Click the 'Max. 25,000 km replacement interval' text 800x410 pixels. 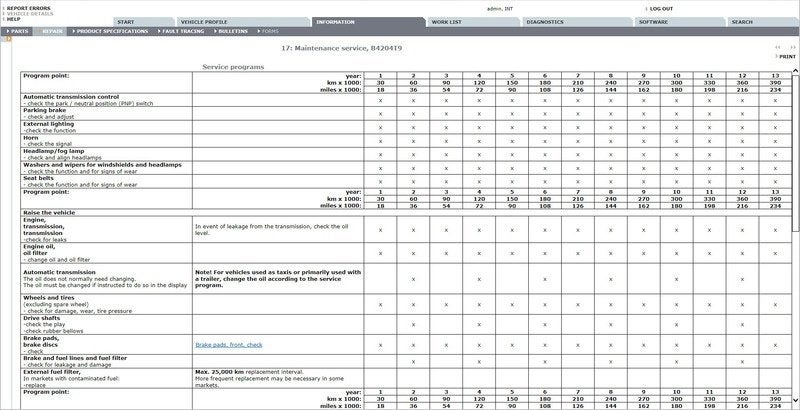[249, 372]
